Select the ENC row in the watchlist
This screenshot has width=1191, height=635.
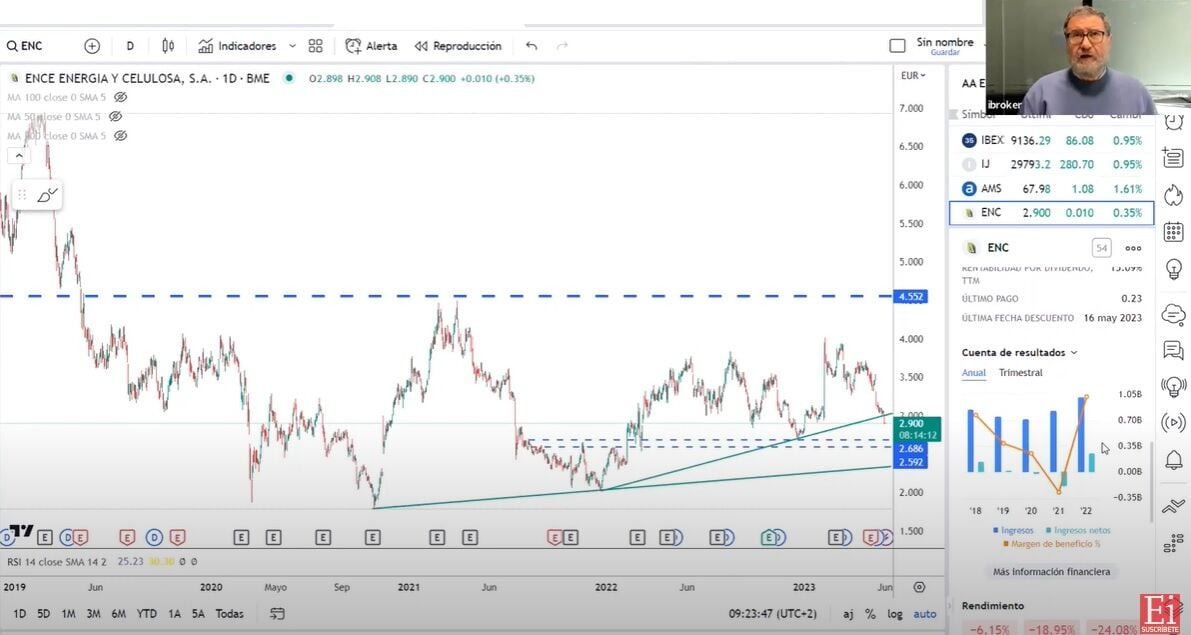pyautogui.click(x=1051, y=213)
